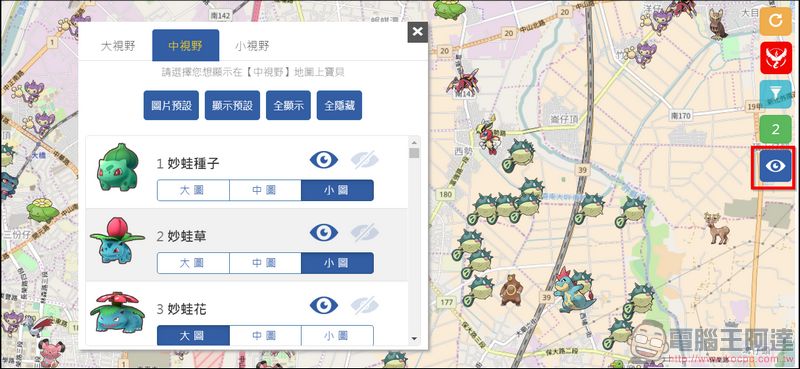800x369 pixels.
Task: Click the 3 妙蛙花 name label
Action: point(181,309)
